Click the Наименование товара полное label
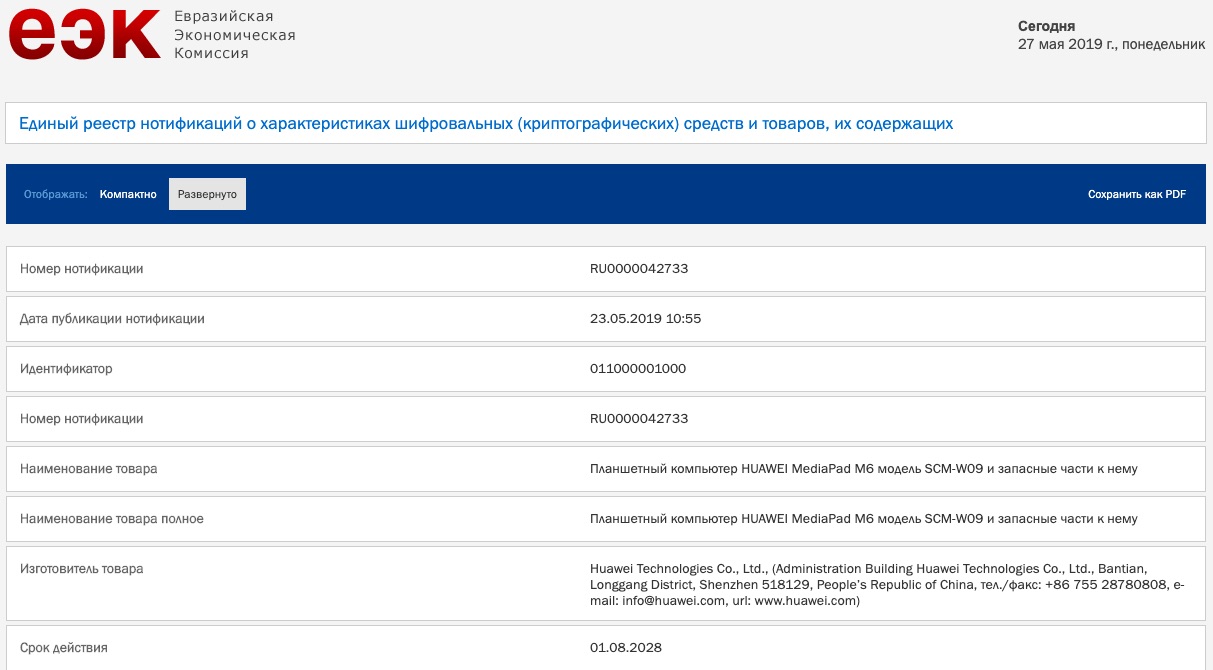Image resolution: width=1213 pixels, height=670 pixels. pyautogui.click(x=112, y=519)
